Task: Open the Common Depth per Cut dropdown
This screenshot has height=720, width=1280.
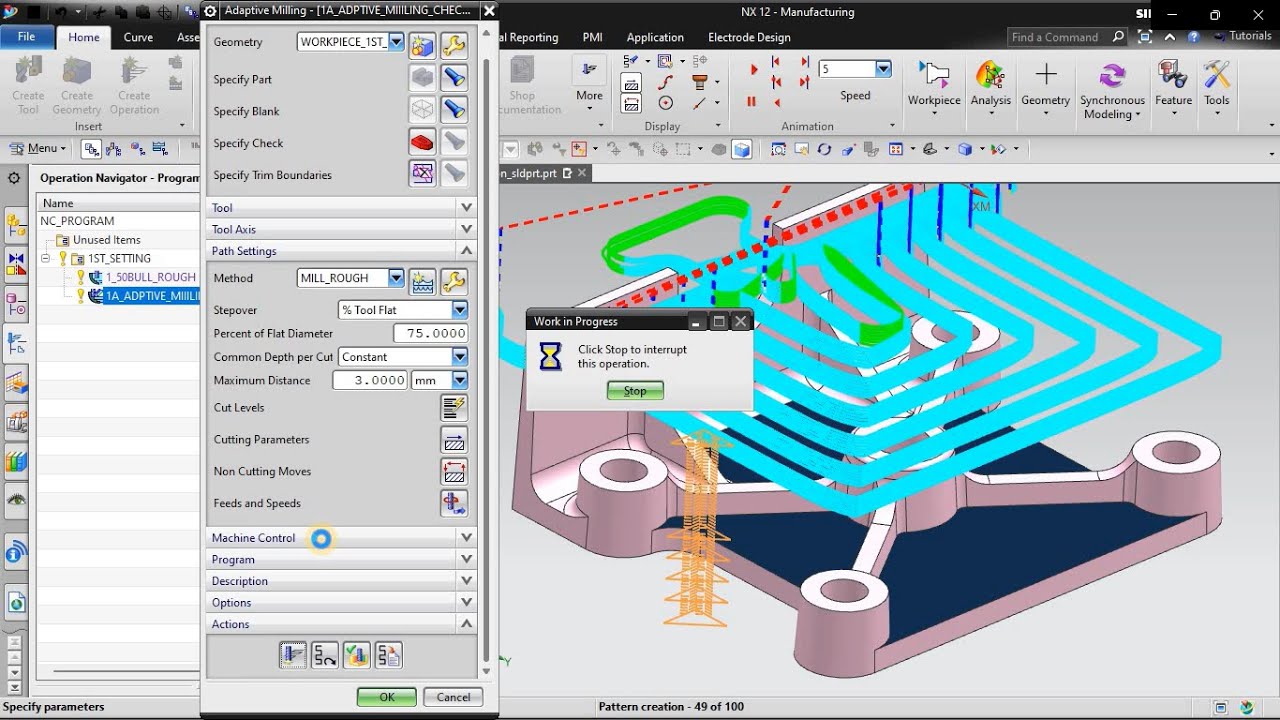Action: click(459, 357)
